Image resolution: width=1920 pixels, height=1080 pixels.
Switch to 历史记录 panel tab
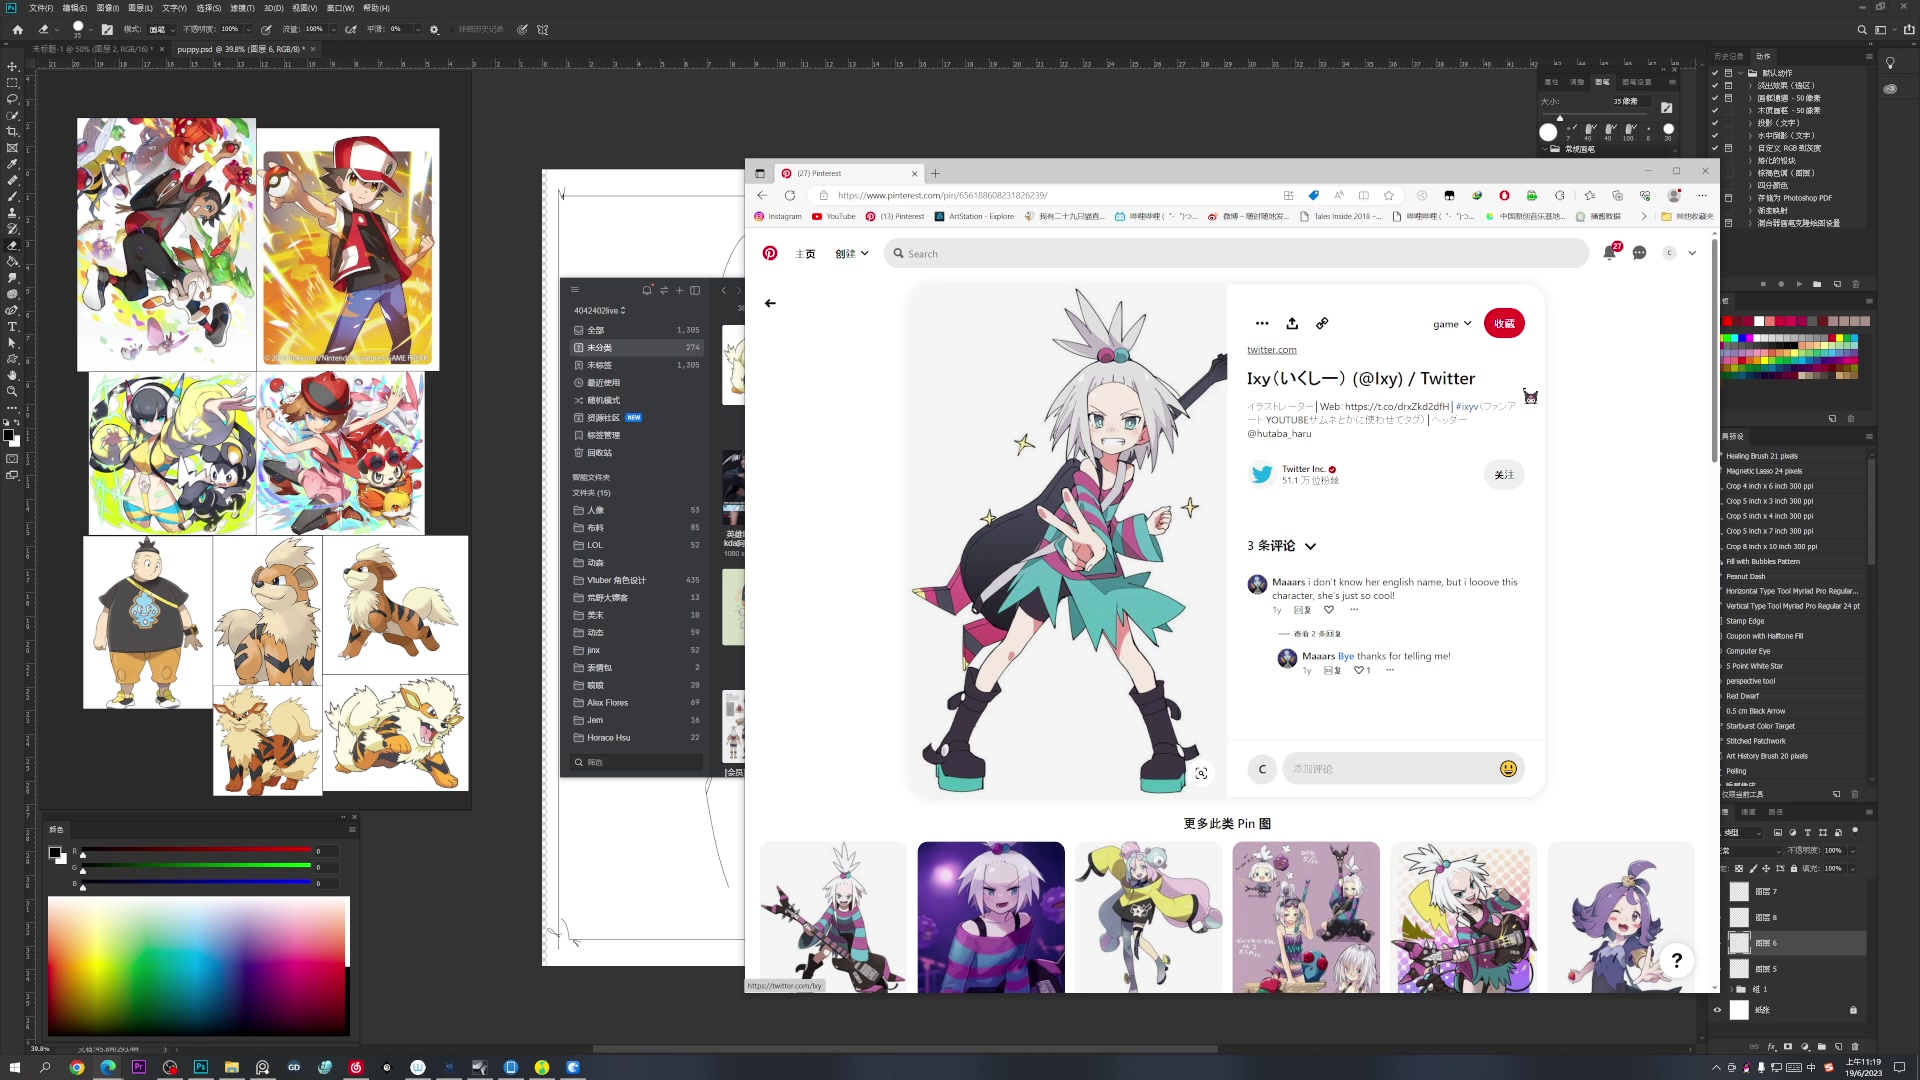1728,57
